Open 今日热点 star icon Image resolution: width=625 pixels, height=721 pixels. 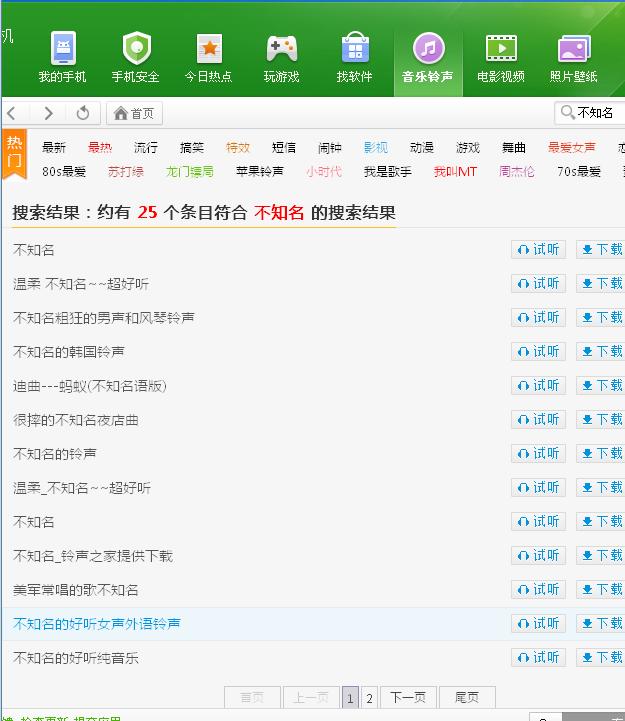(209, 48)
